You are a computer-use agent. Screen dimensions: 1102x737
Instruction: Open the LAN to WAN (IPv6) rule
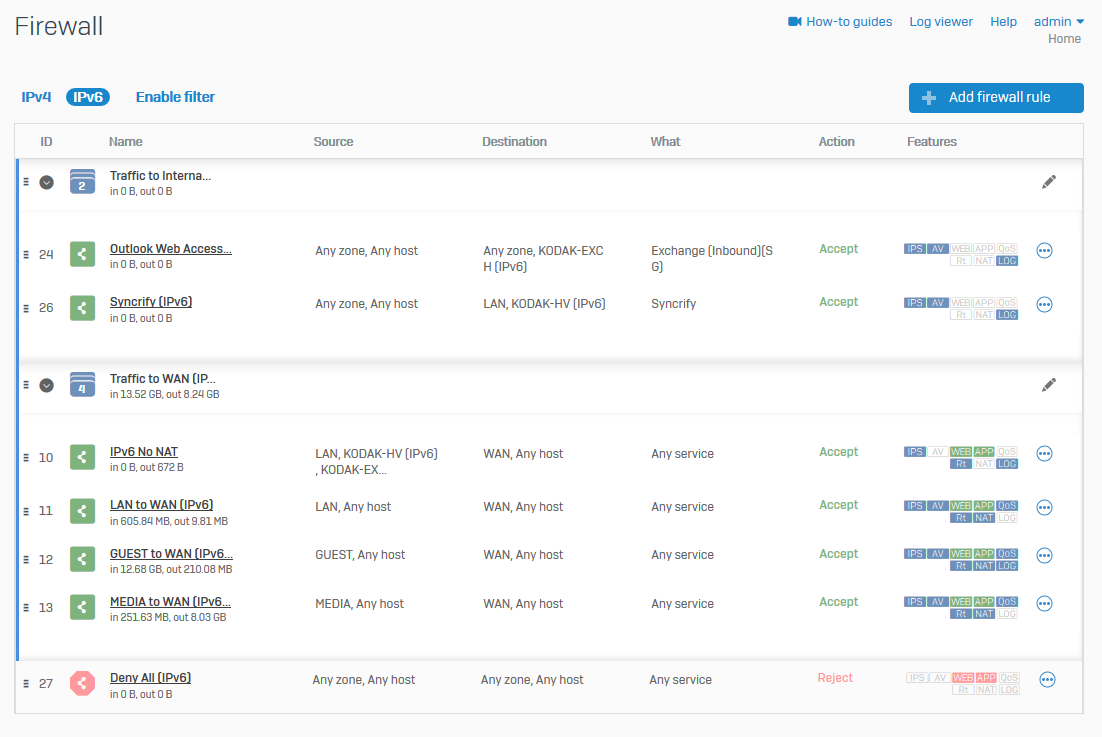point(161,505)
